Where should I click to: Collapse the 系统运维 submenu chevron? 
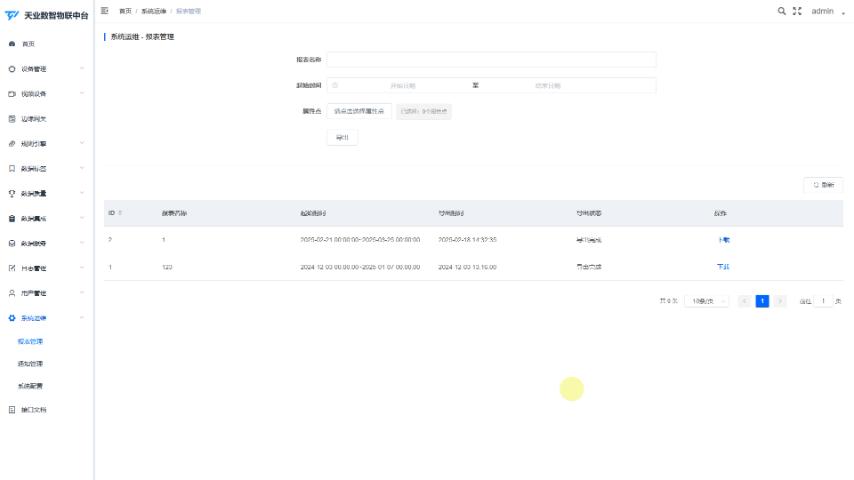click(82, 318)
